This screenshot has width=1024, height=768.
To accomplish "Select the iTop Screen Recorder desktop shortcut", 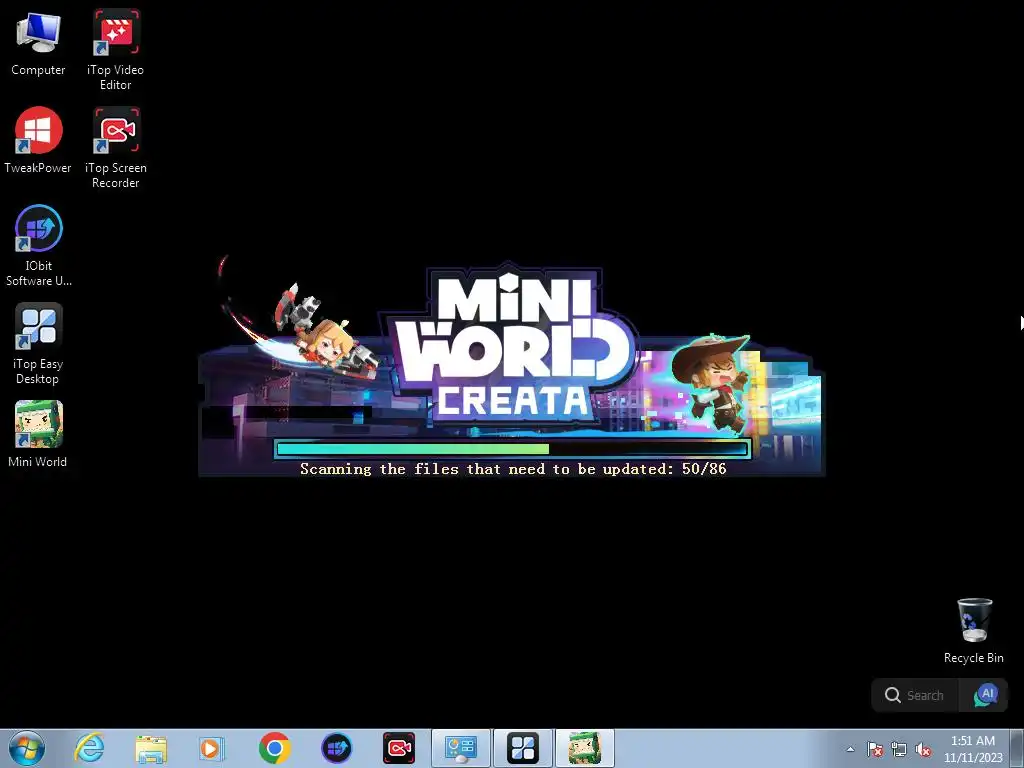I will pyautogui.click(x=116, y=148).
